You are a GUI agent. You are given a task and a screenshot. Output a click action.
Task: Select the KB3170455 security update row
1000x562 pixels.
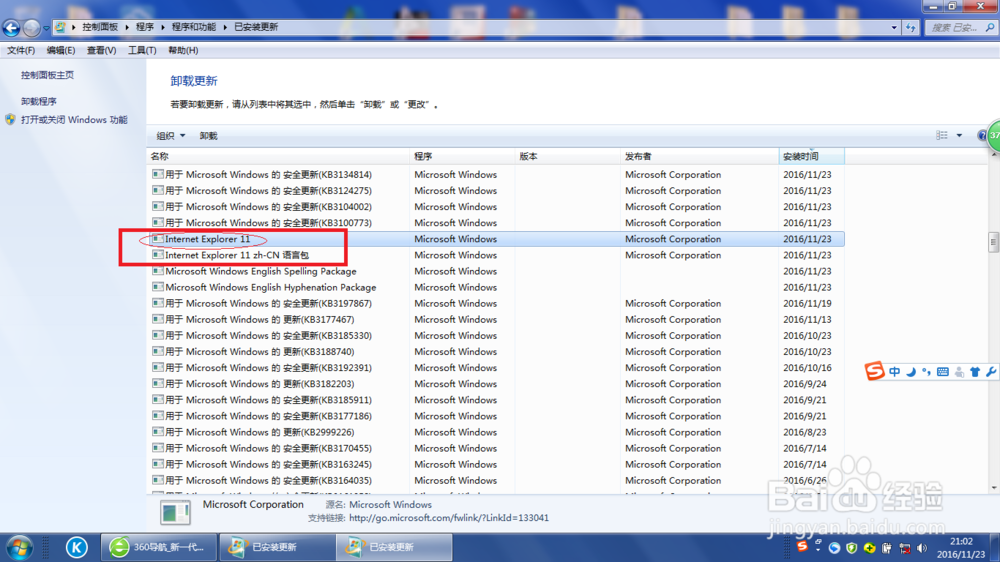[496, 448]
